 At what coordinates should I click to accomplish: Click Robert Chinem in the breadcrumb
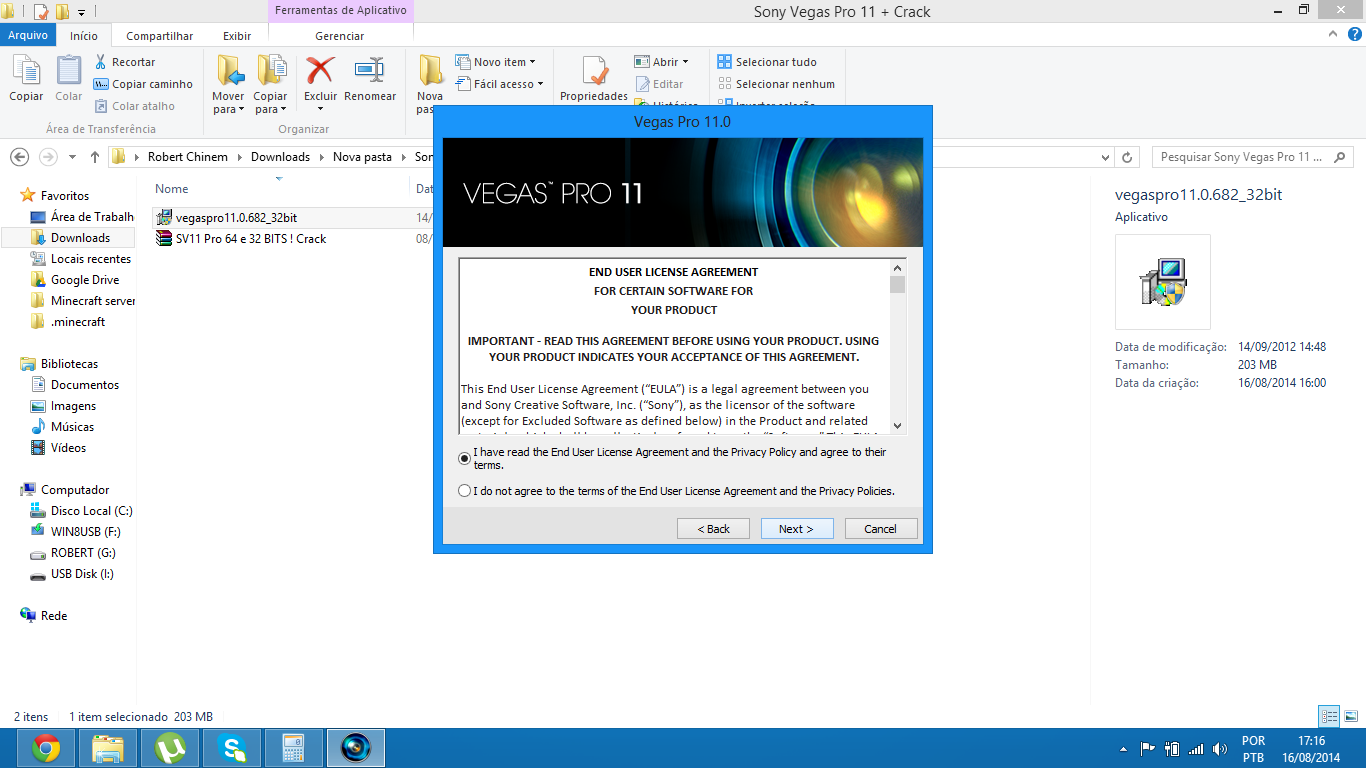pyautogui.click(x=188, y=157)
